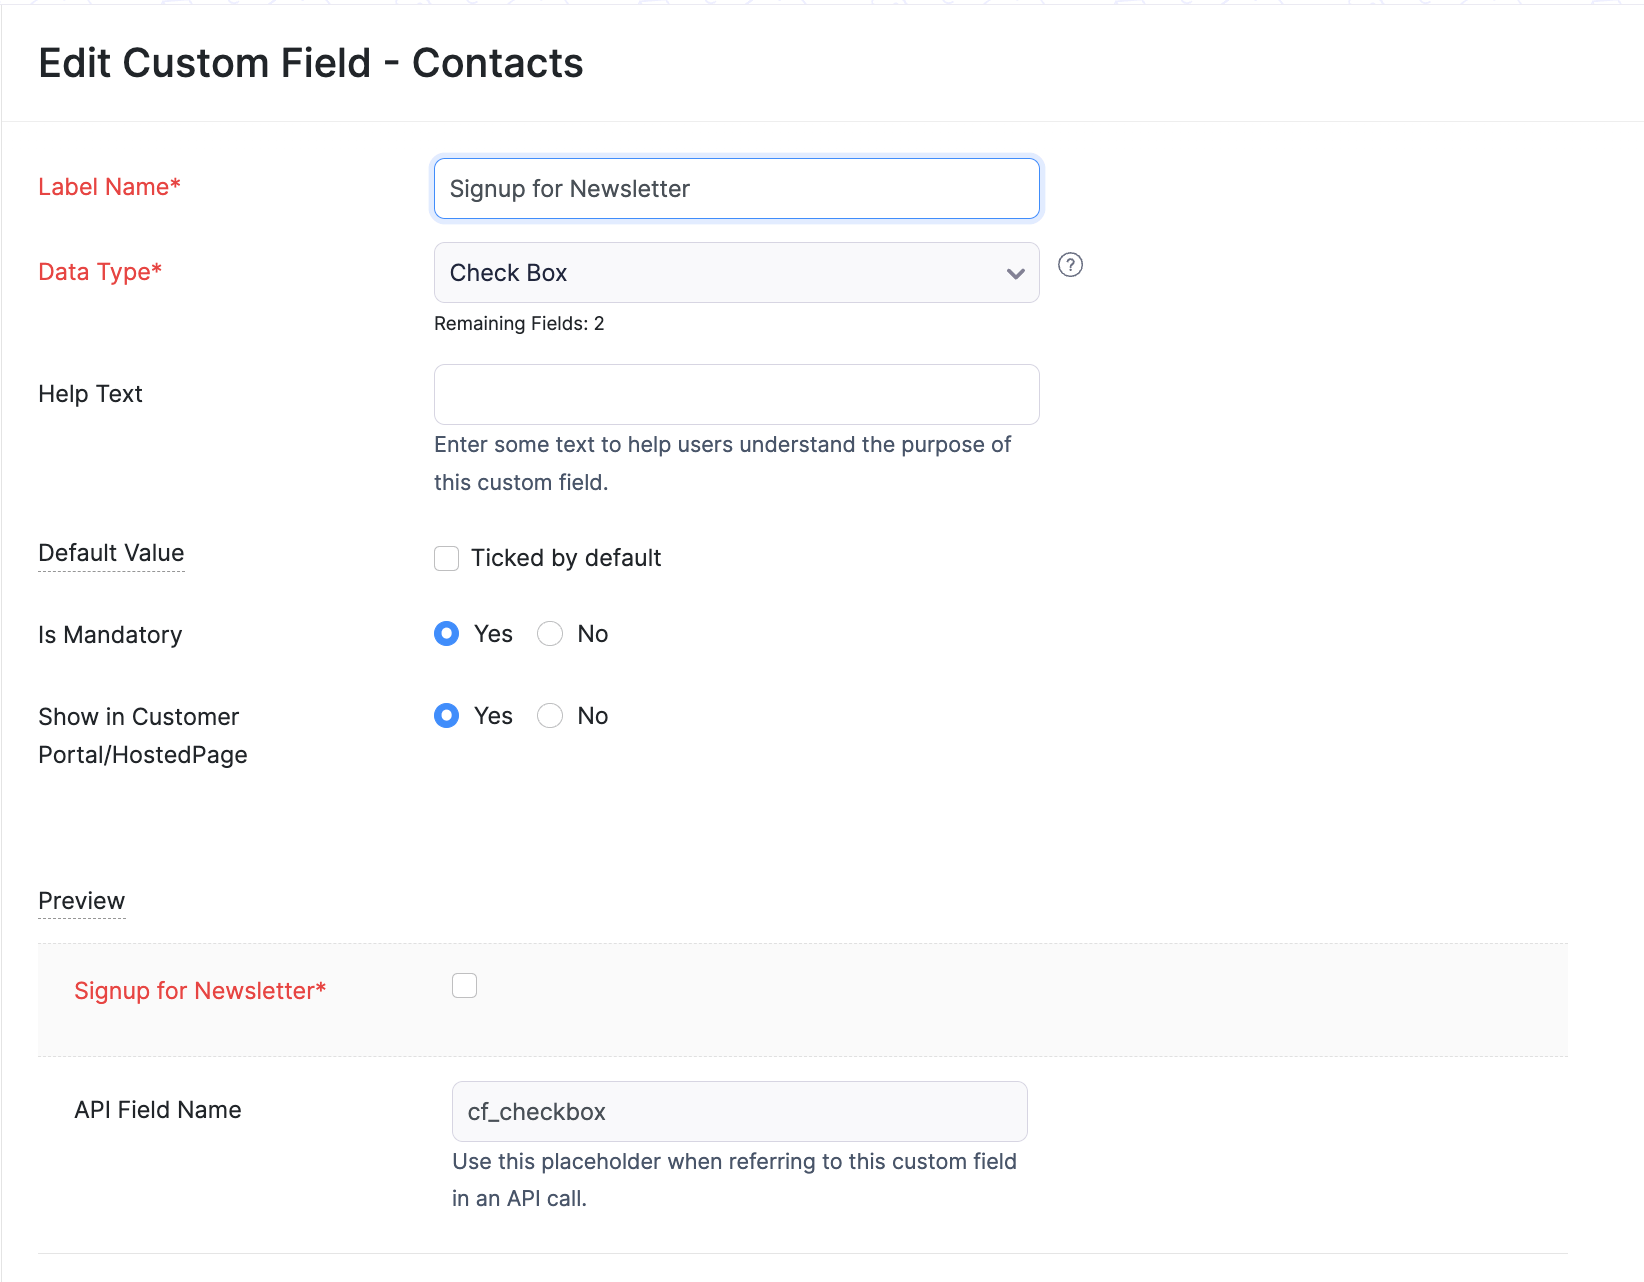Open the Data Type dropdown
Image resolution: width=1644 pixels, height=1282 pixels.
coord(735,272)
